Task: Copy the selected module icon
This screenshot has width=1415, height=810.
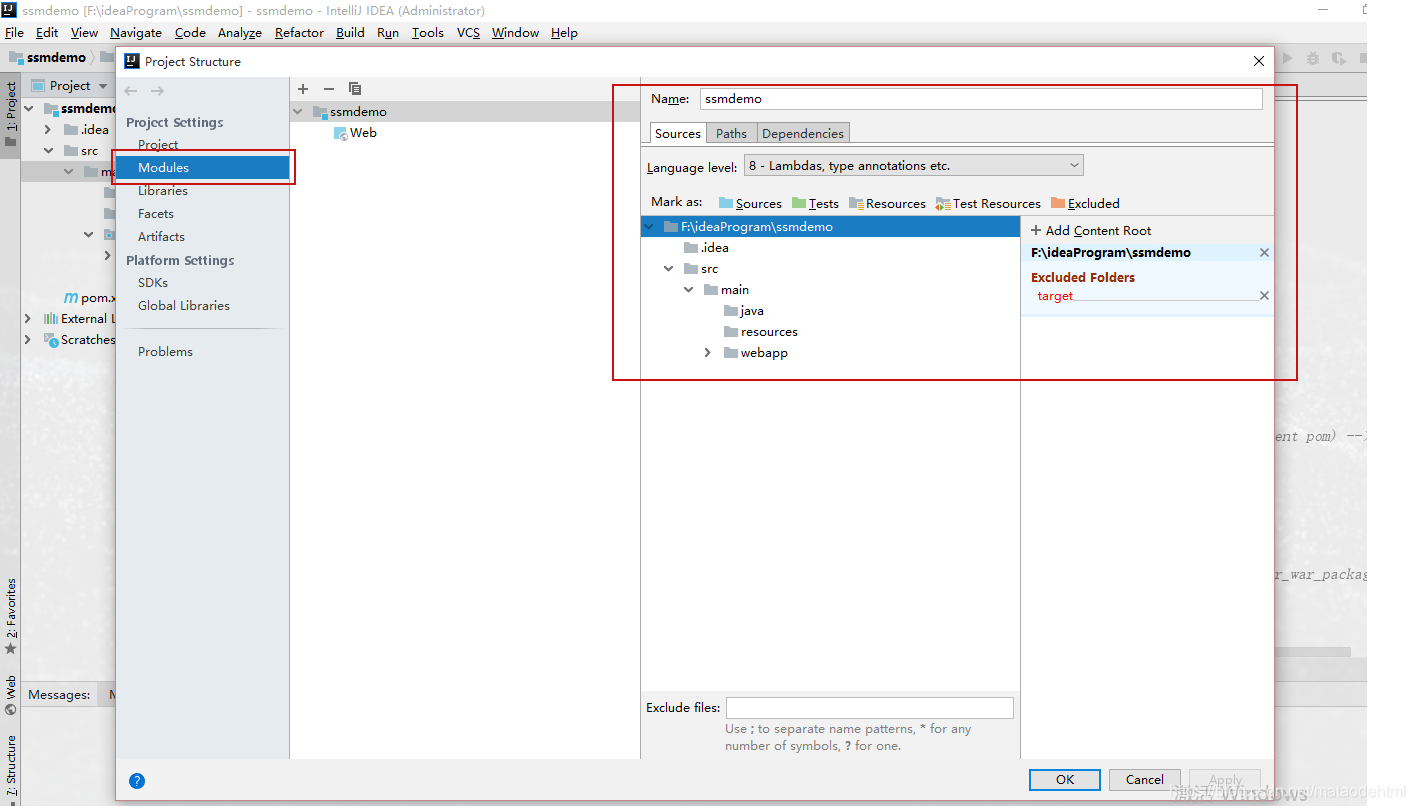Action: (x=355, y=89)
